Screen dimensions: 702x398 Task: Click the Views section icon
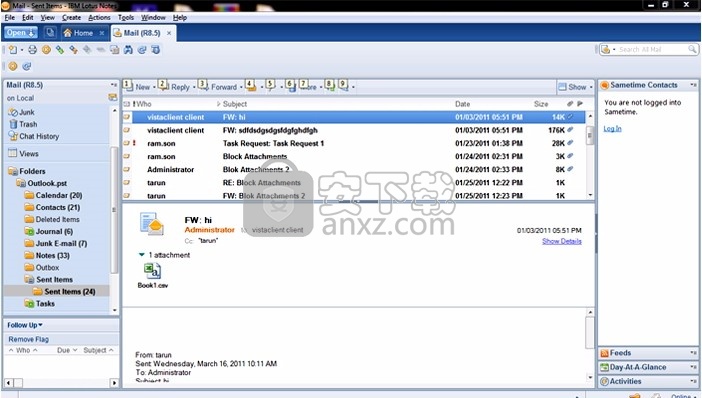point(13,153)
